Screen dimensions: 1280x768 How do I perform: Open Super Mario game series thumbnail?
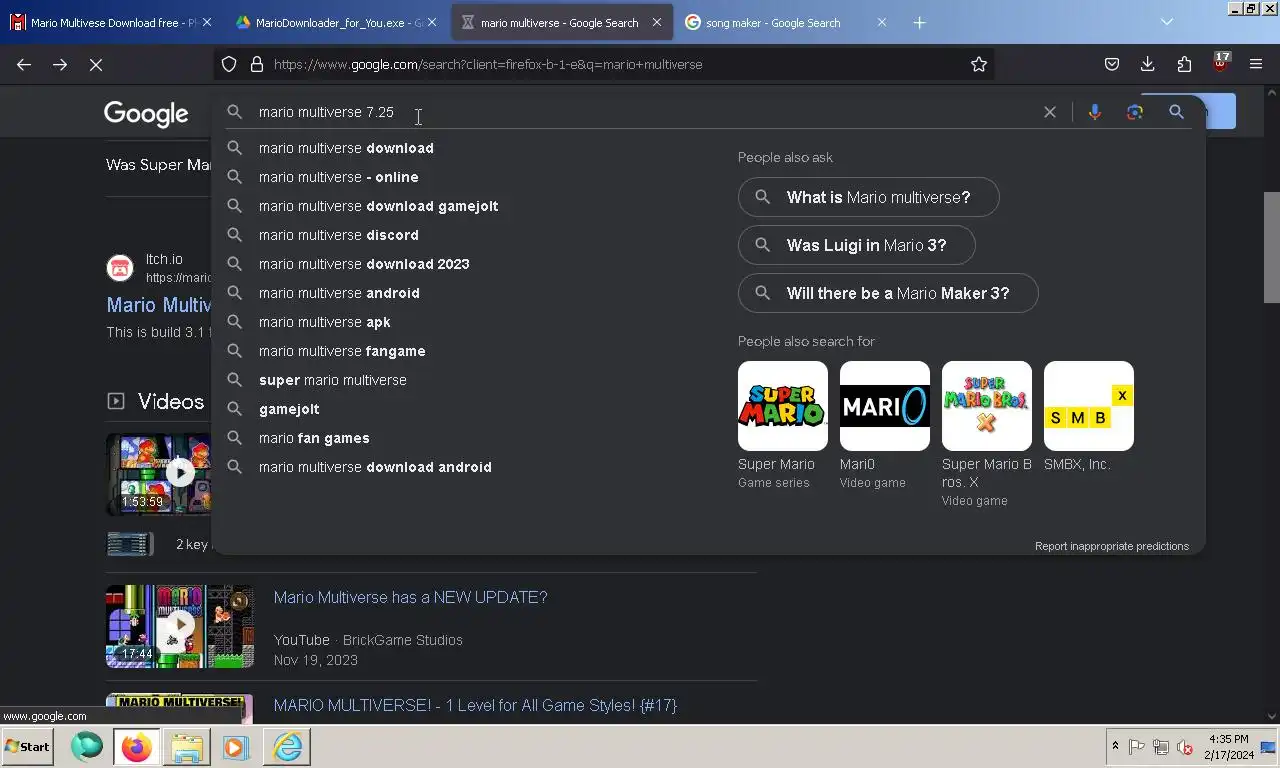click(x=783, y=406)
